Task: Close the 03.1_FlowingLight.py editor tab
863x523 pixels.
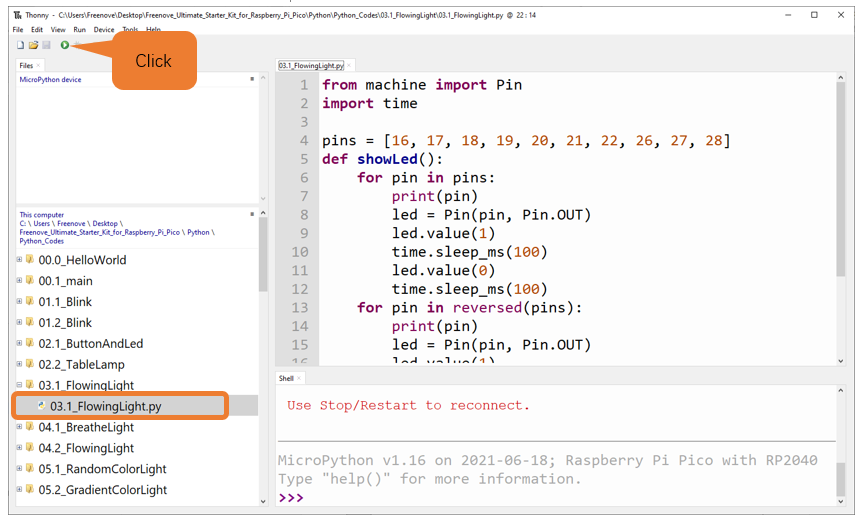Action: (349, 66)
